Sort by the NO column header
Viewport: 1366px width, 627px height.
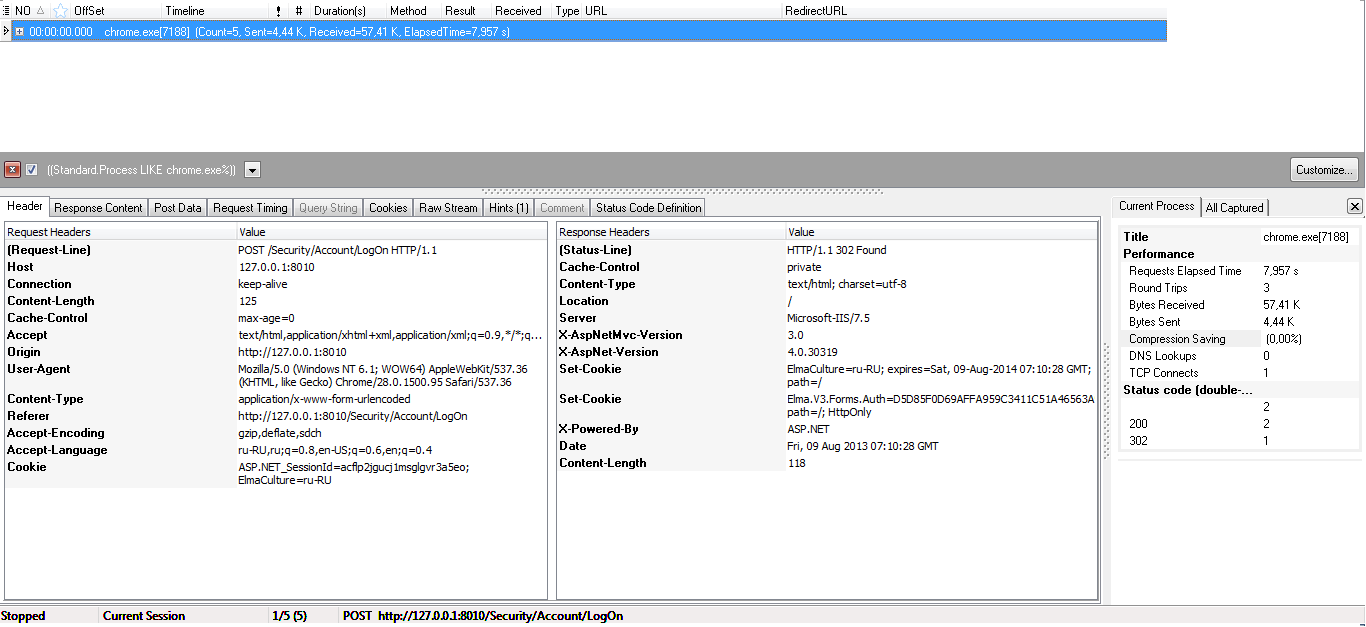23,11
